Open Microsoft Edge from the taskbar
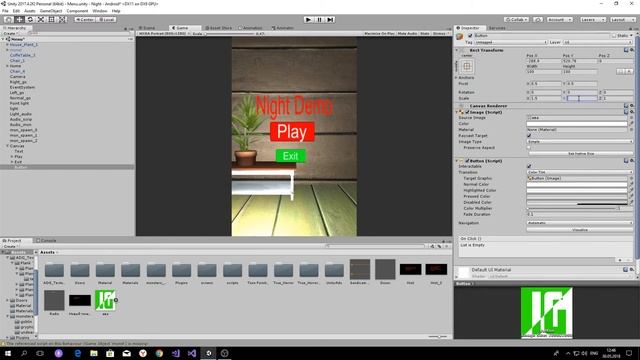 click(x=78, y=353)
